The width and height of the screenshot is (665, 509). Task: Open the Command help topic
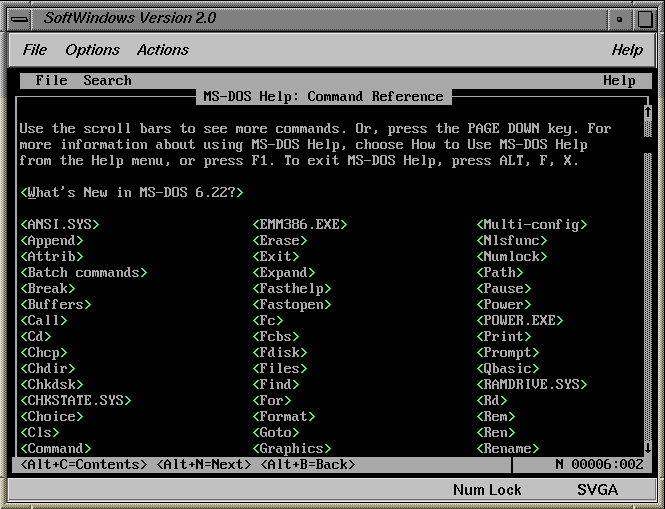[56, 448]
